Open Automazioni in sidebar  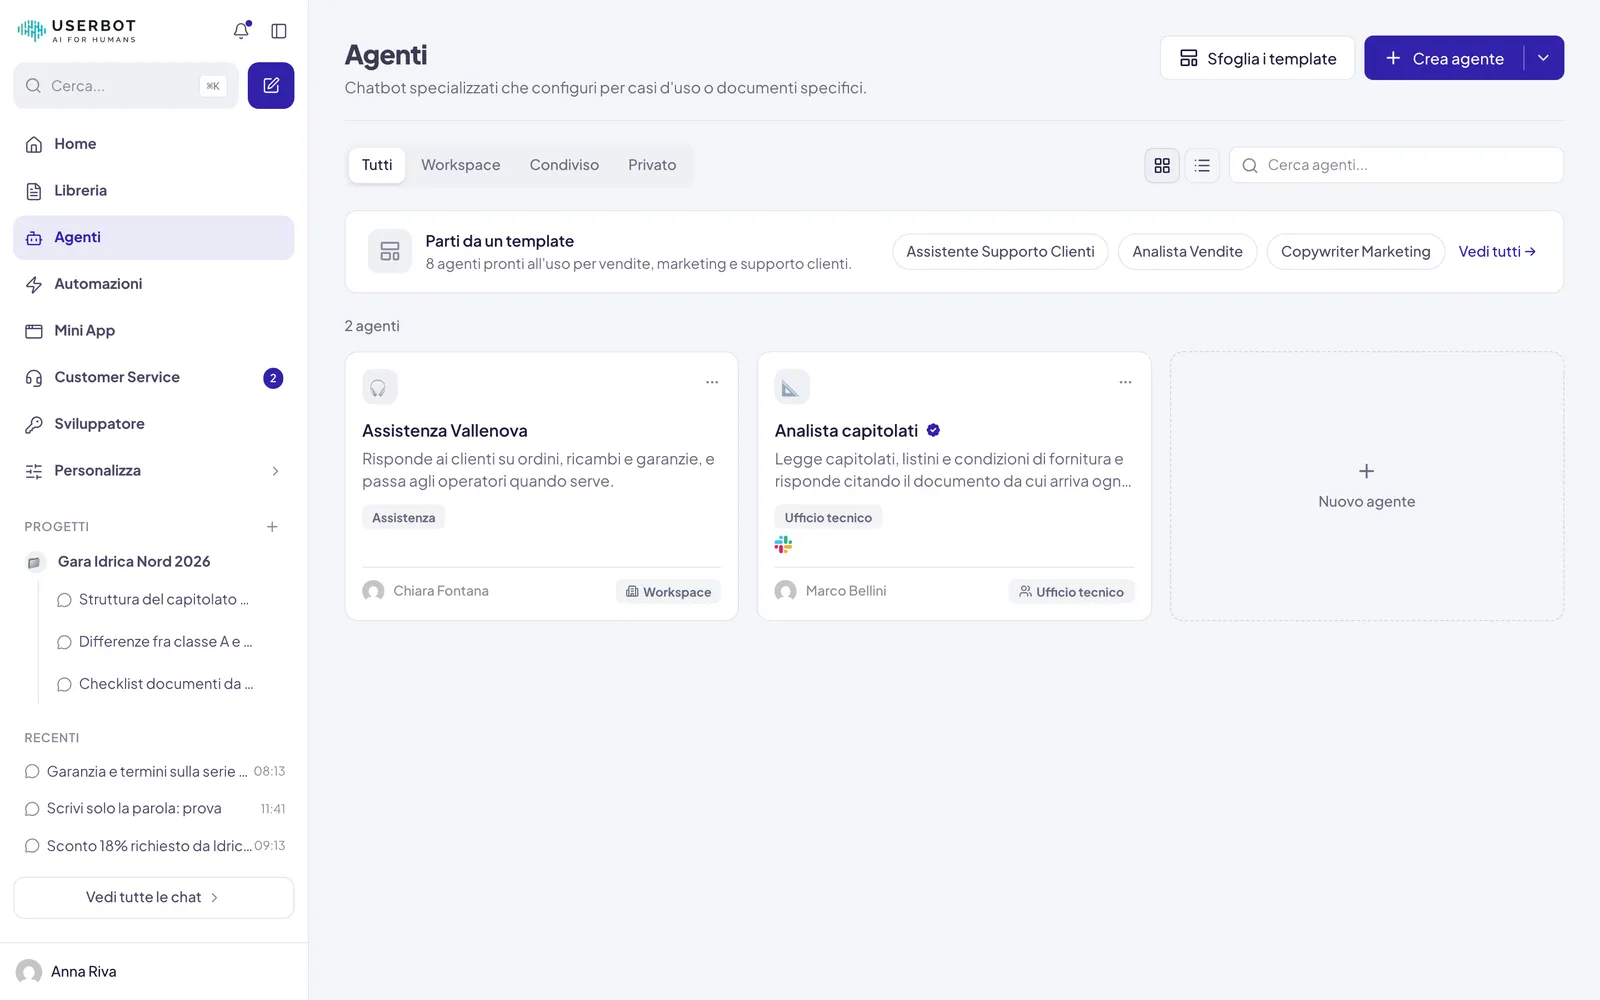(x=154, y=284)
